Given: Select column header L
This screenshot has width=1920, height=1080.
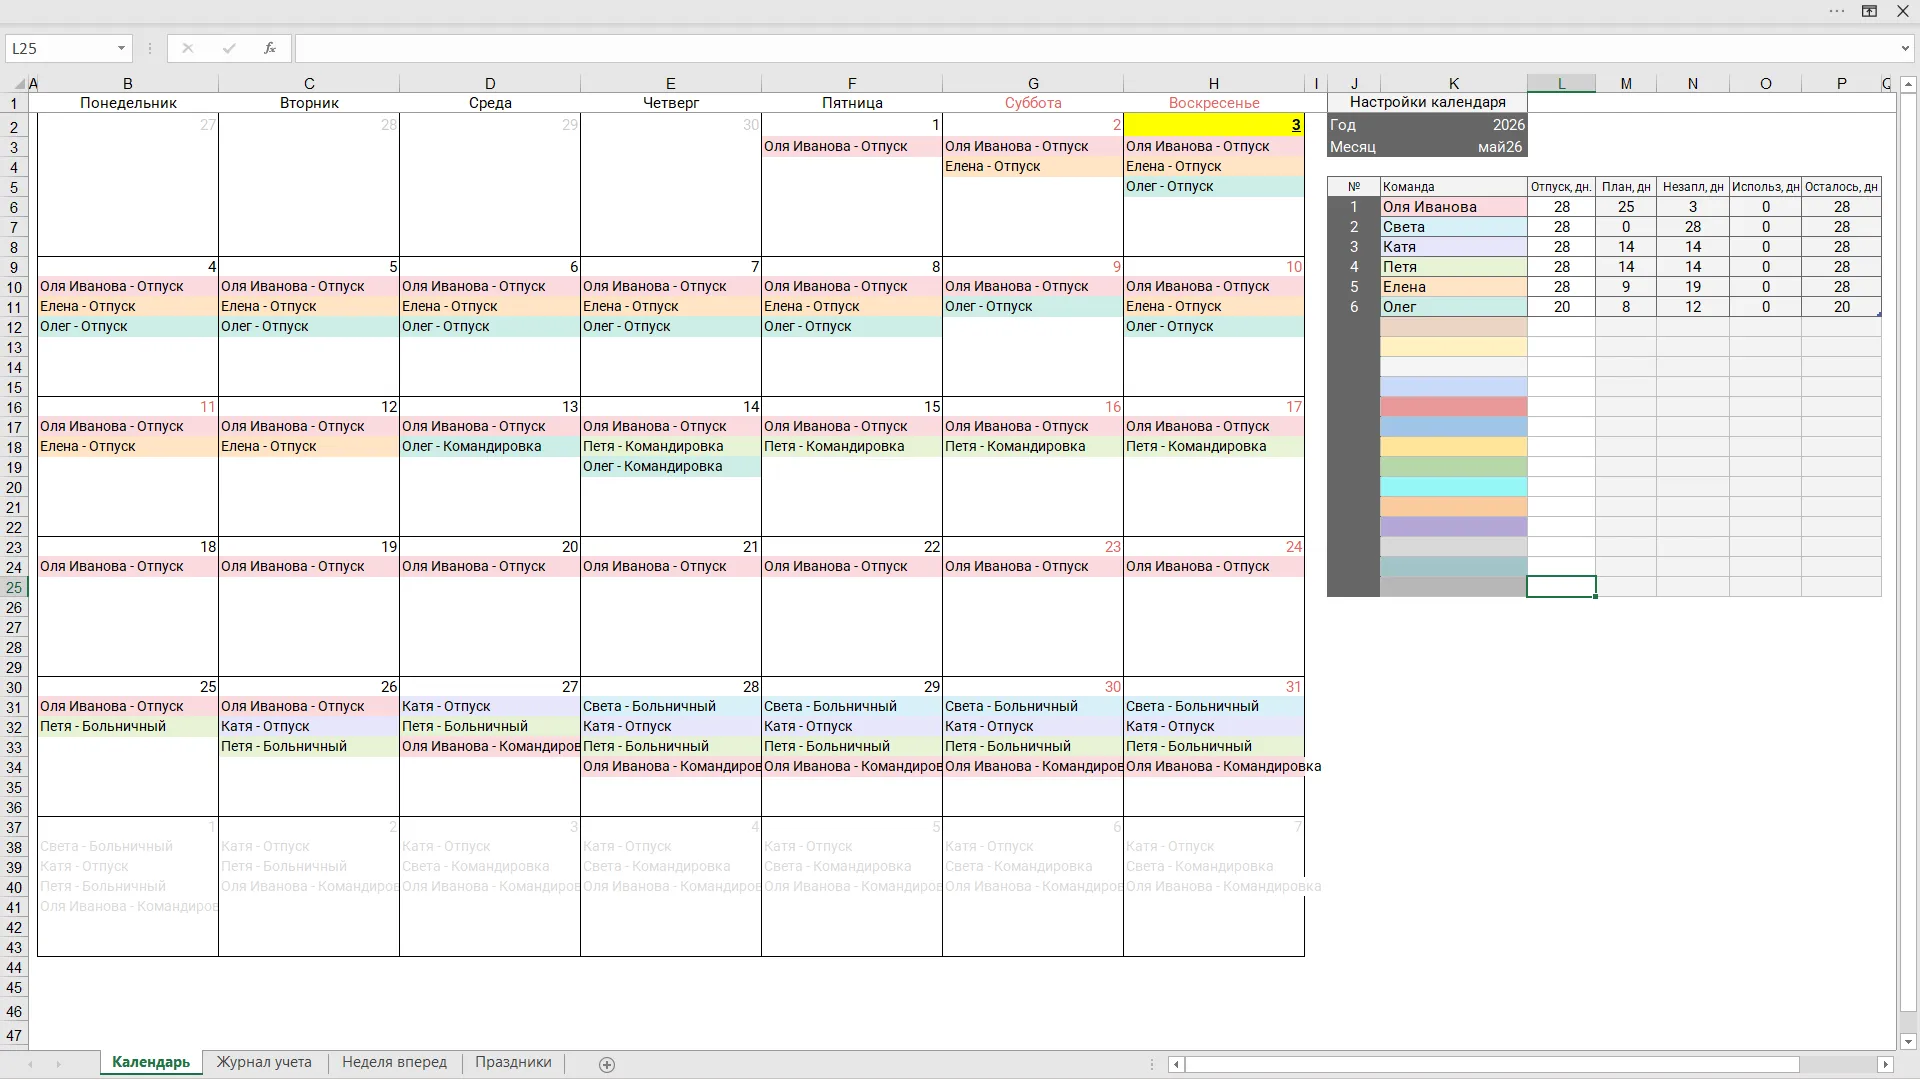Looking at the screenshot, I should tap(1561, 84).
